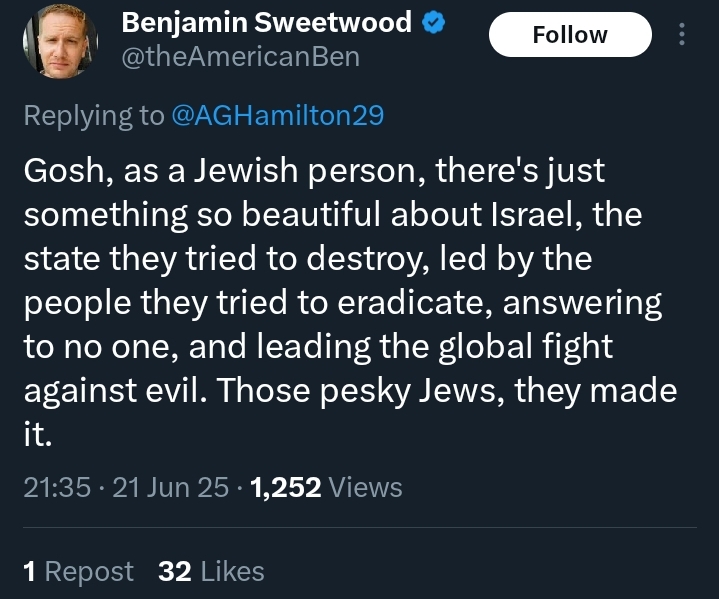
Task: Click the Follow button
Action: 569,35
